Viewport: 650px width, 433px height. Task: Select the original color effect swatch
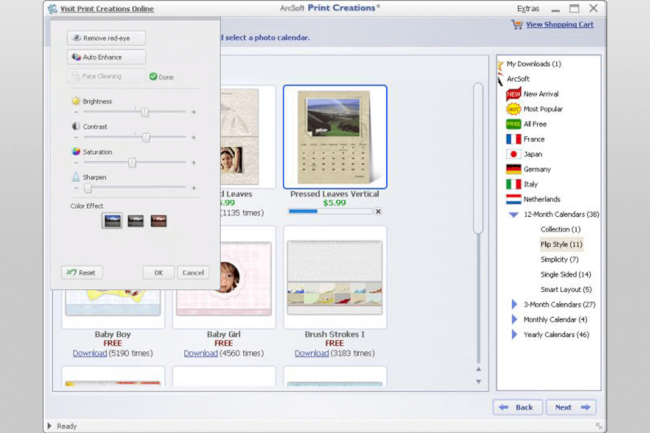[112, 221]
